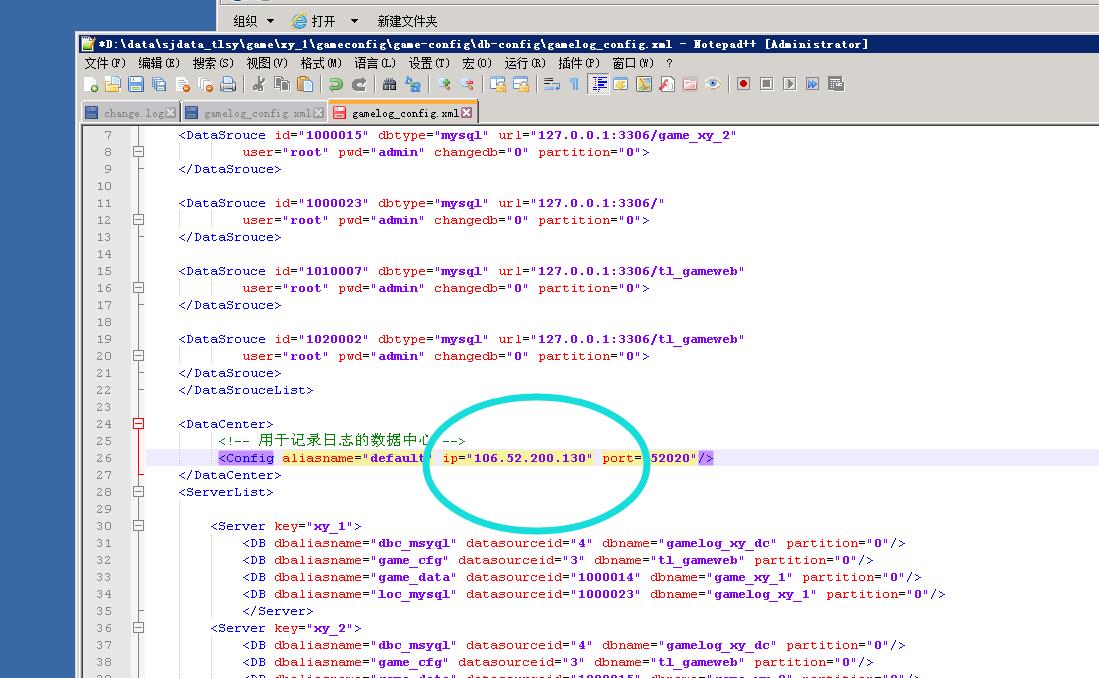Collapse the DataCenter fold at line 24
Screen dimensions: 1099x678
click(x=139, y=424)
